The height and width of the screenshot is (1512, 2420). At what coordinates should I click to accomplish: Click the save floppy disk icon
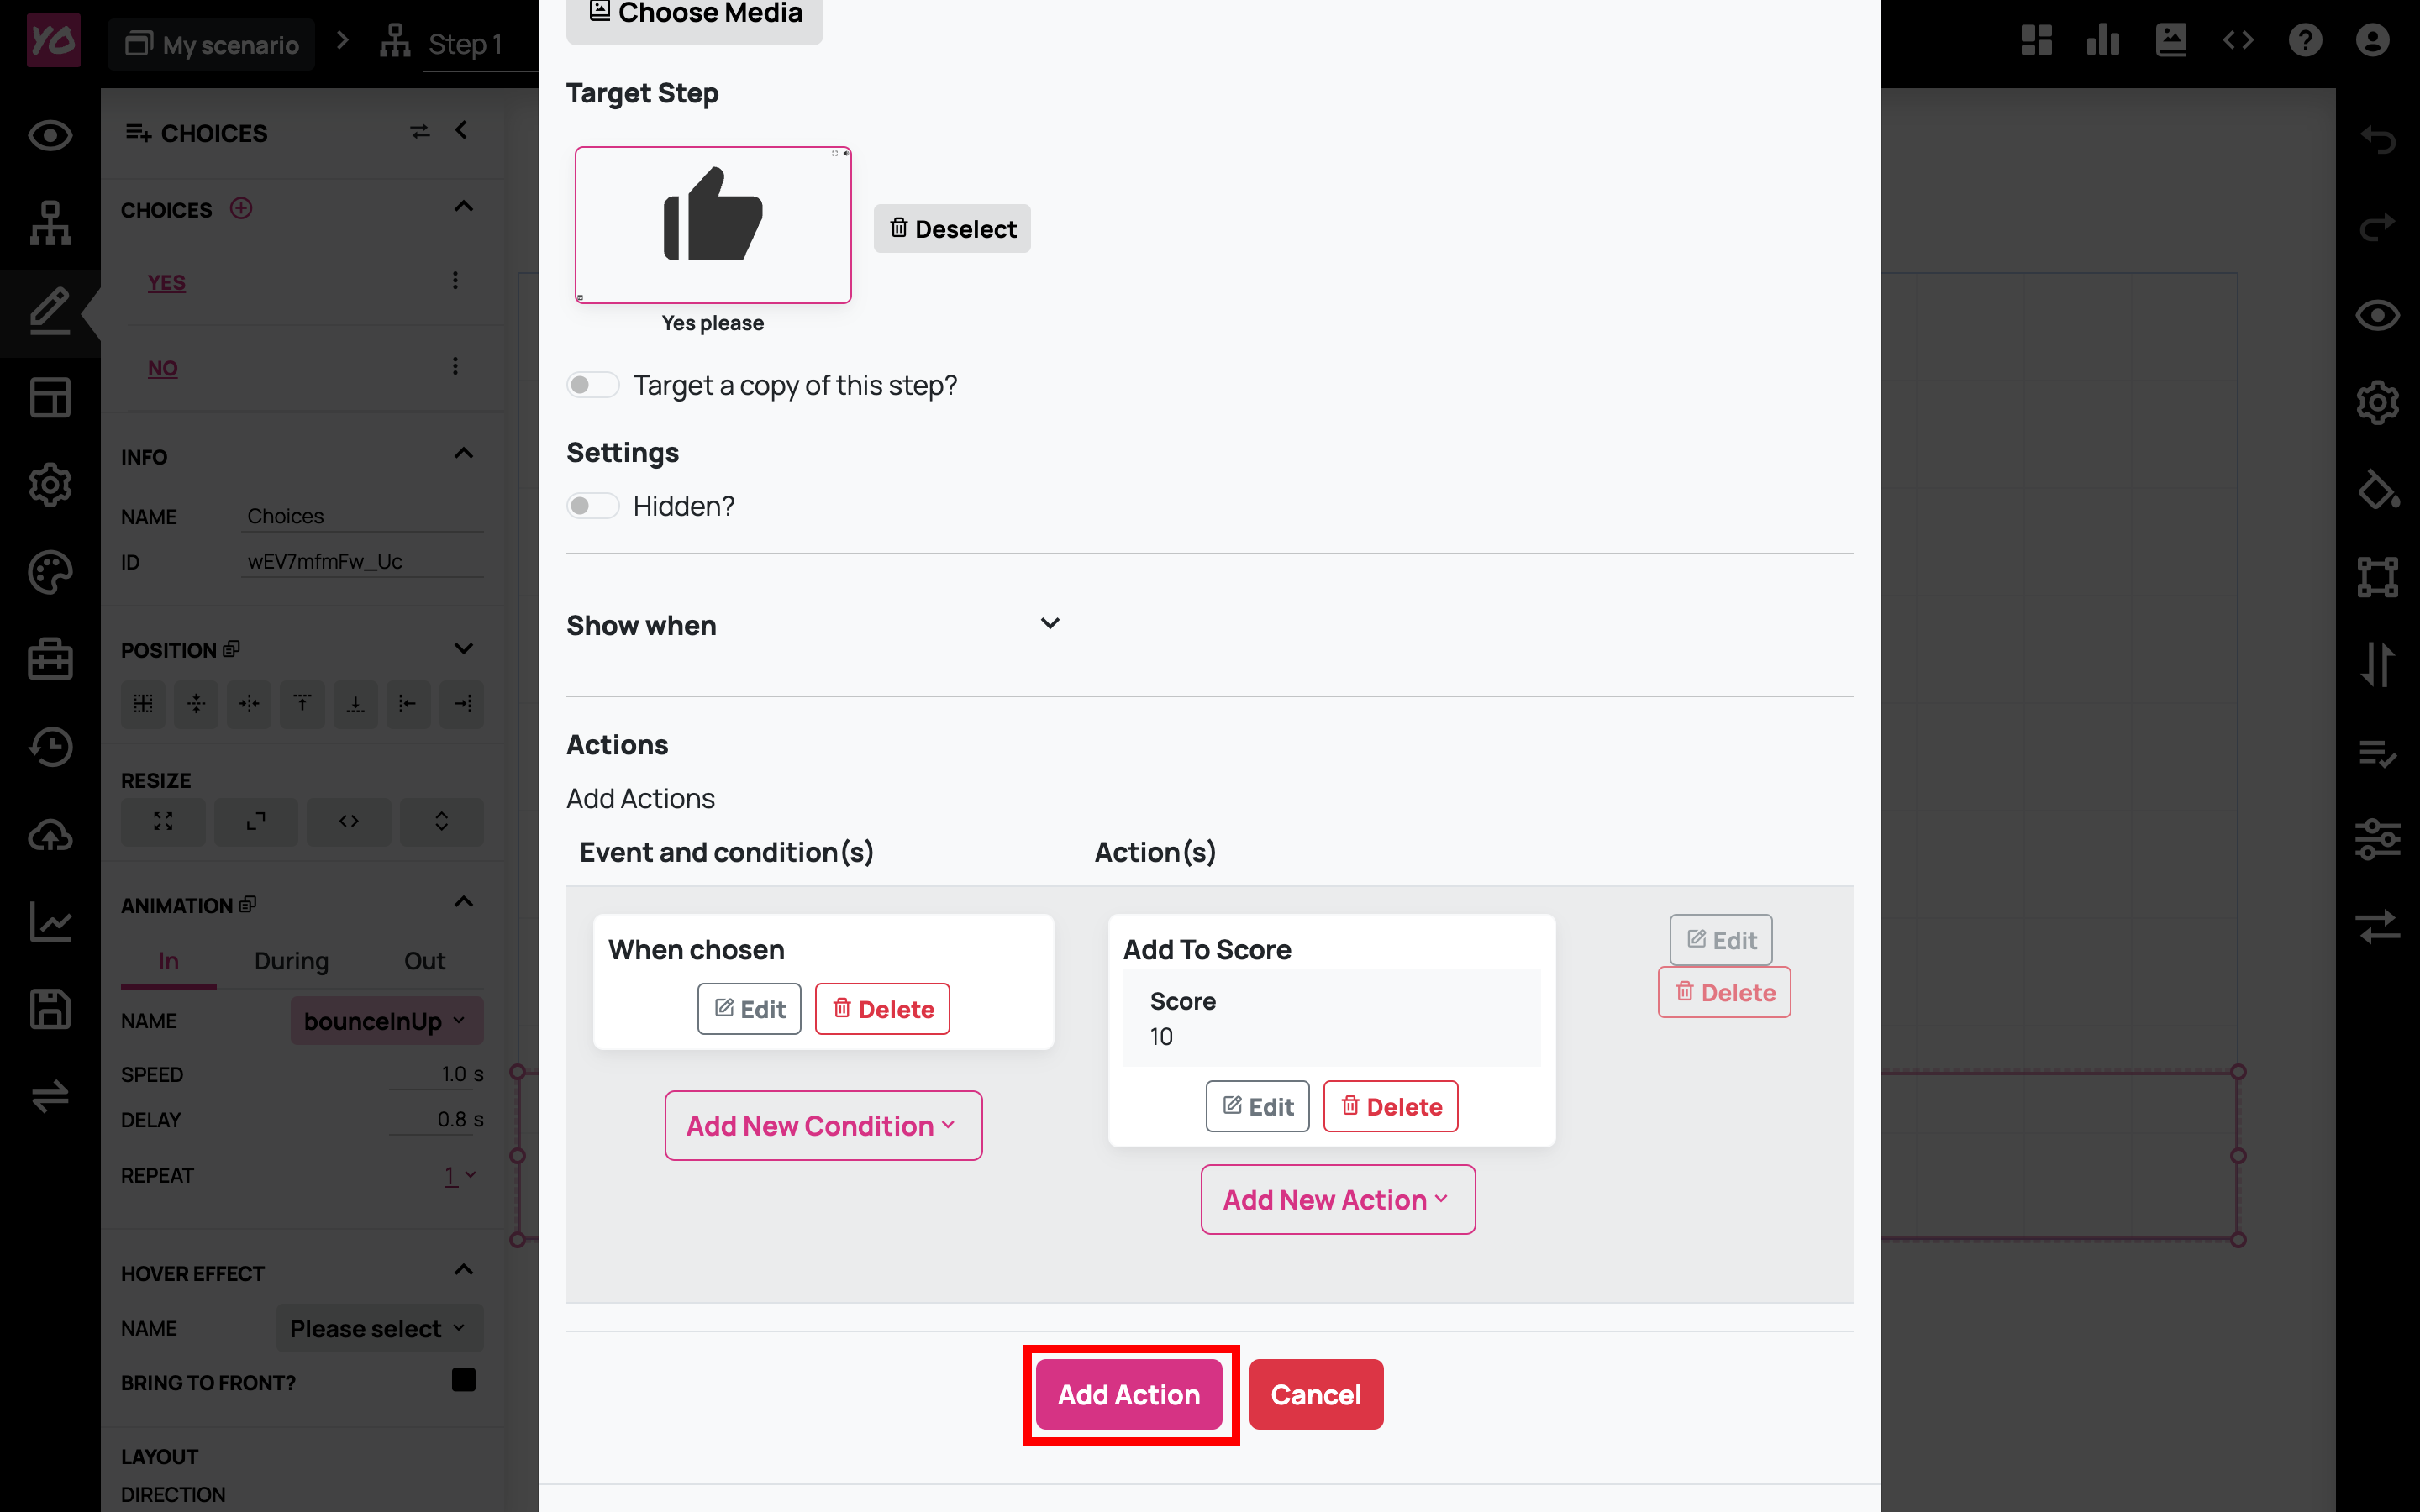50,1009
